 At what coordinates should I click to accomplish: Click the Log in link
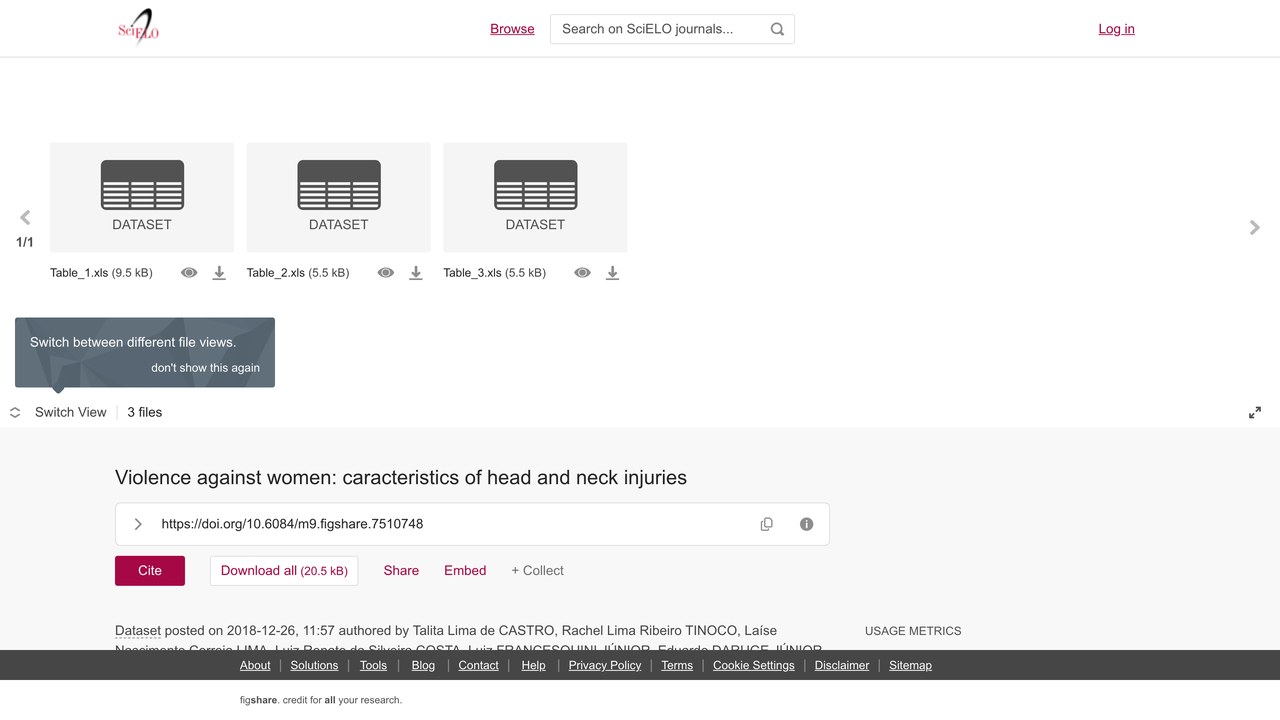(1116, 29)
